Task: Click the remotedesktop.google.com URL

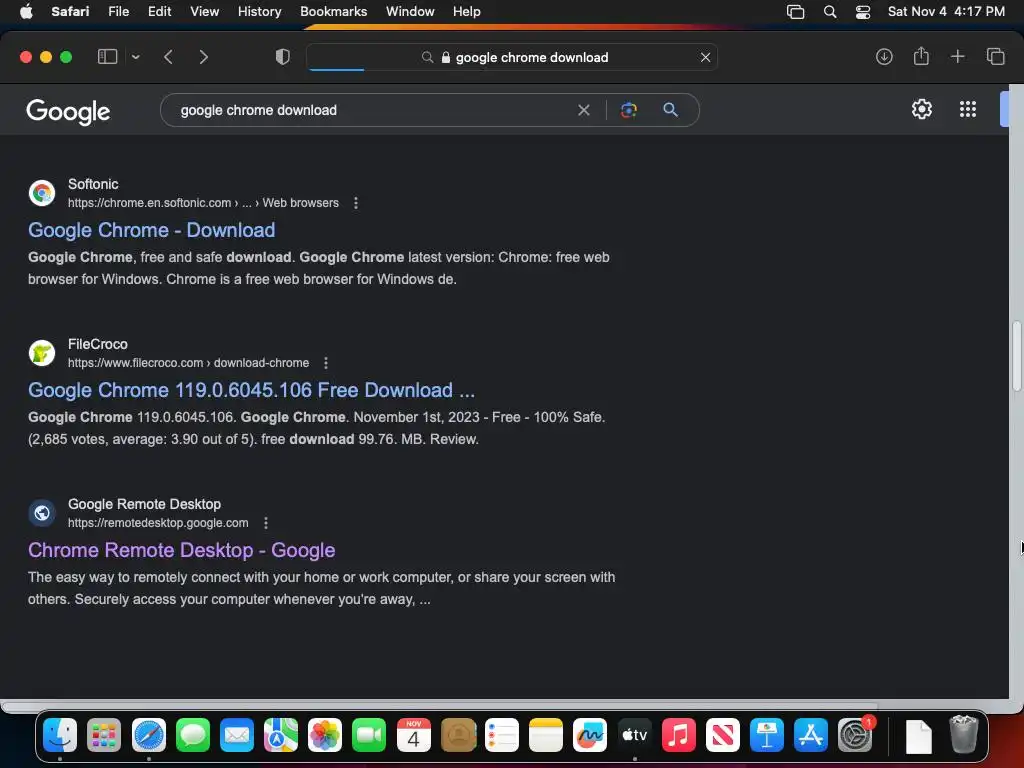Action: tap(158, 523)
